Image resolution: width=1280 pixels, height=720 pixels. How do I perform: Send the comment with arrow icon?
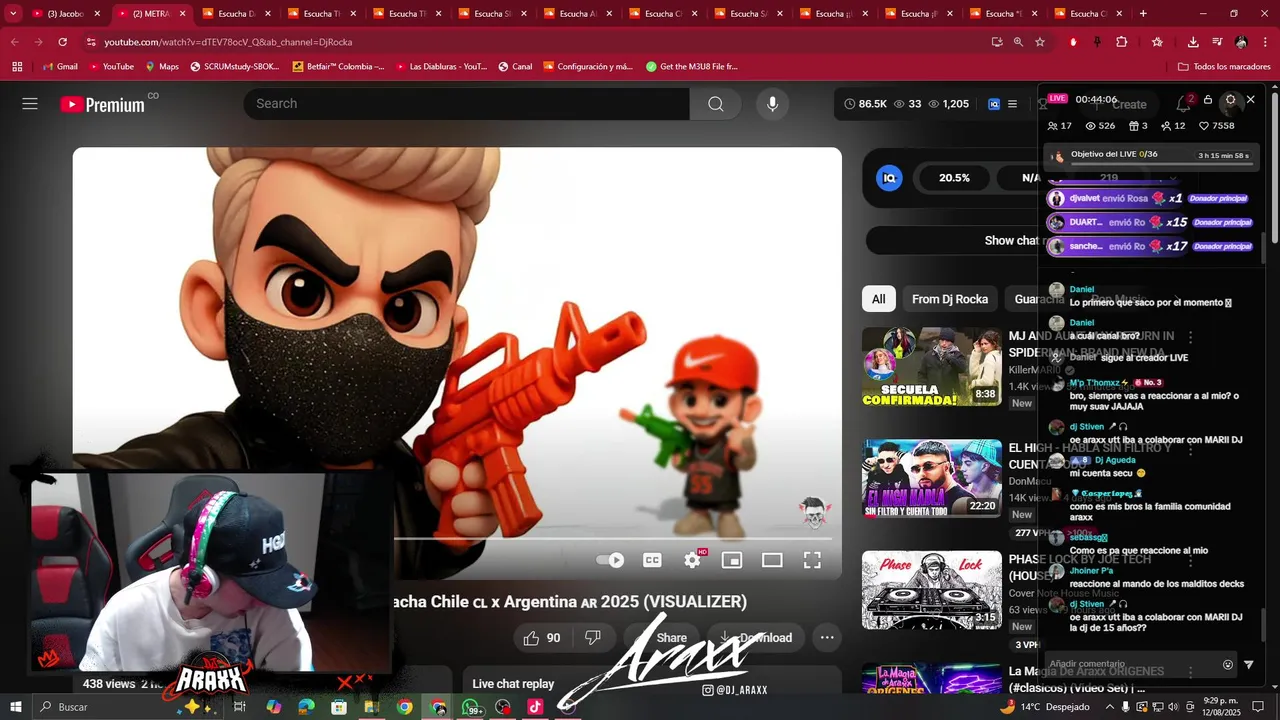coord(1248,665)
